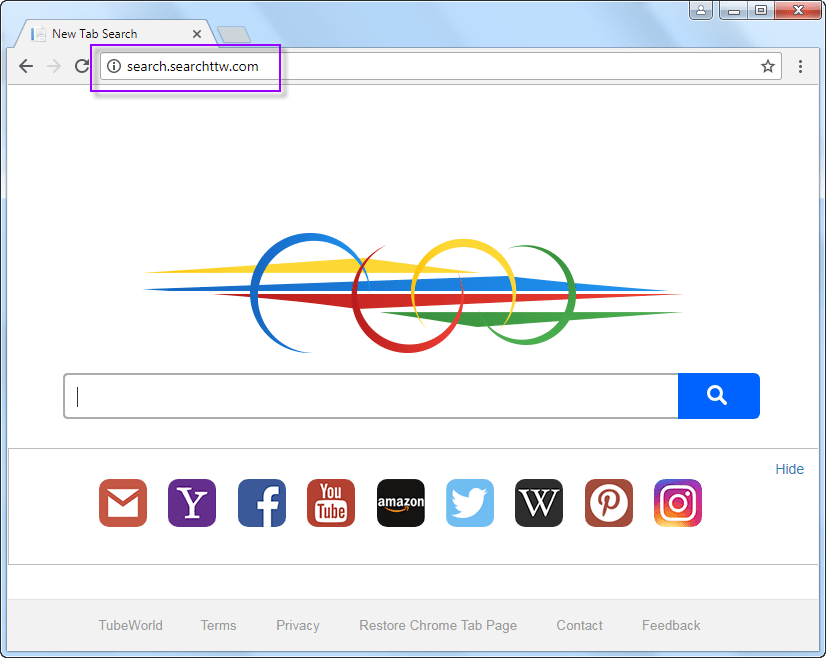
Task: Open the Terms footer link
Action: coord(218,625)
